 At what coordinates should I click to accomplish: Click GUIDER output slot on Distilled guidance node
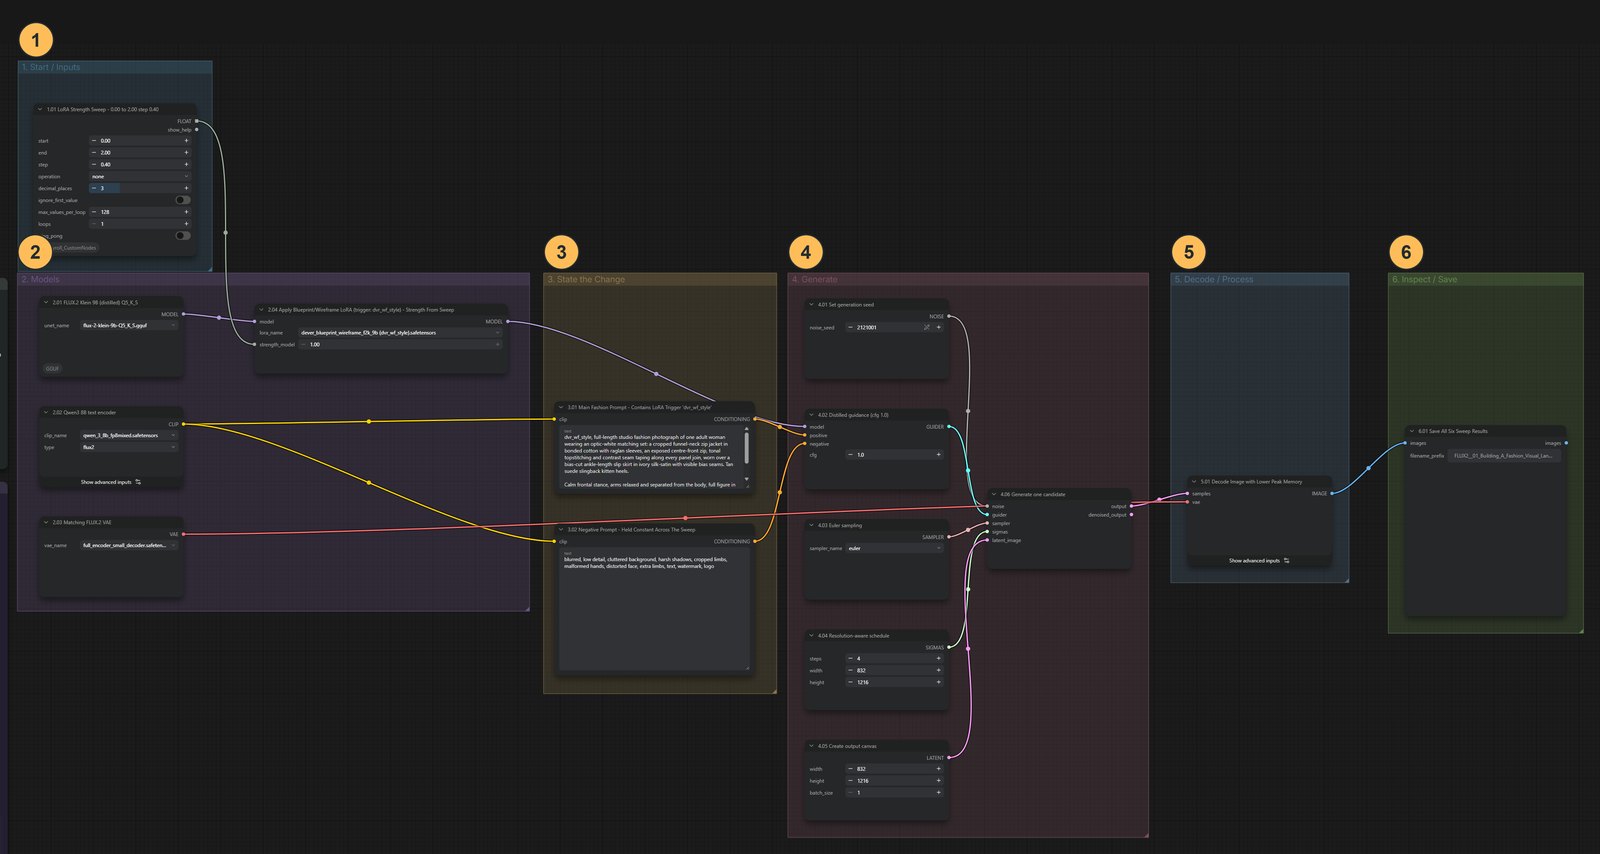coord(948,427)
